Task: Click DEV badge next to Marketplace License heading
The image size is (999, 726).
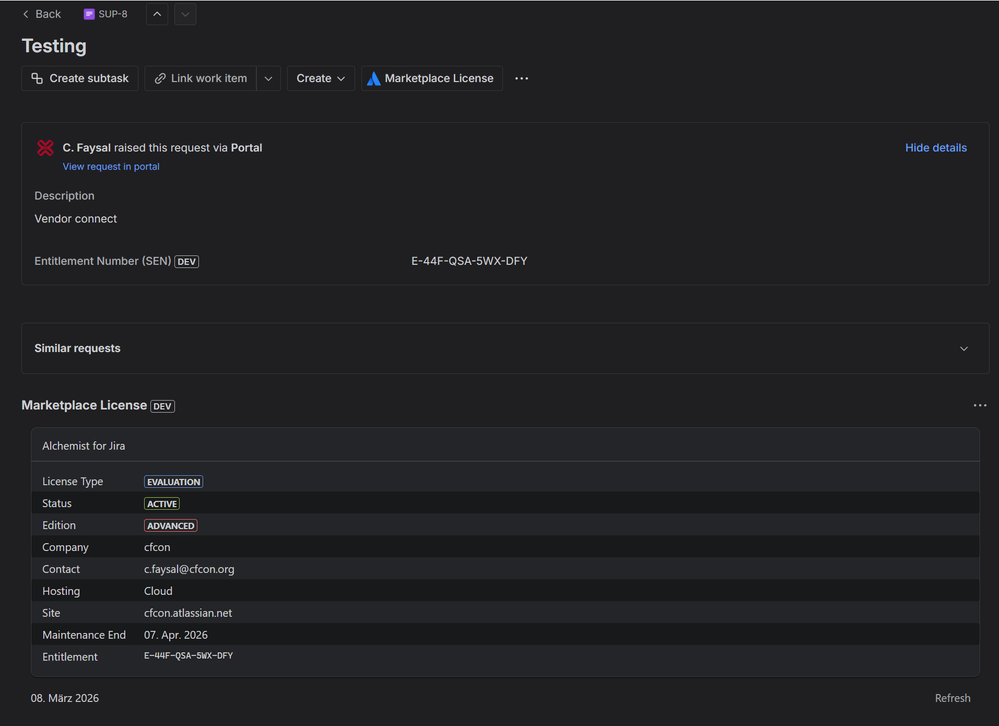Action: [x=162, y=406]
